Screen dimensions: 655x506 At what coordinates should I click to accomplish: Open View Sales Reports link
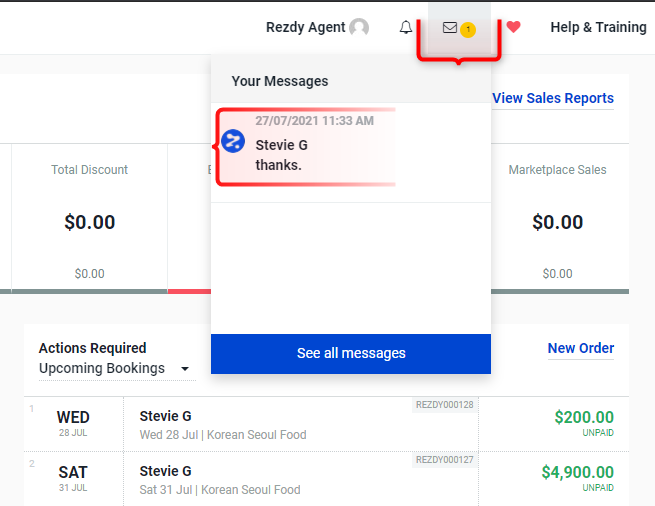pos(553,98)
